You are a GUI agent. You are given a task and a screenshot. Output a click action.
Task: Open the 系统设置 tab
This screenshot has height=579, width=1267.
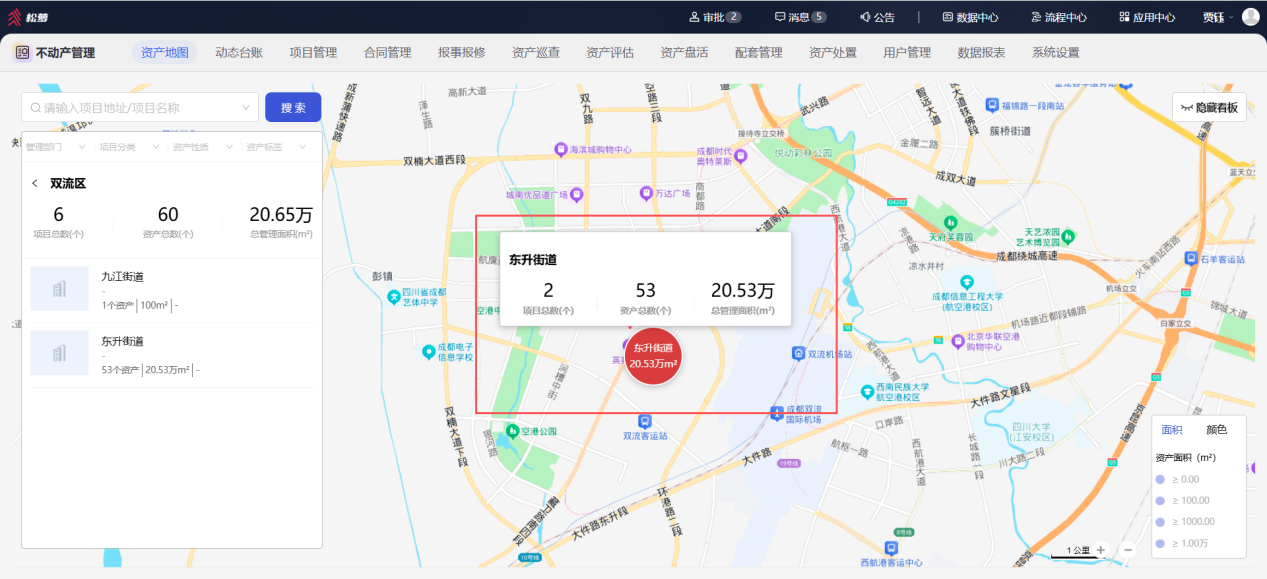(1056, 53)
